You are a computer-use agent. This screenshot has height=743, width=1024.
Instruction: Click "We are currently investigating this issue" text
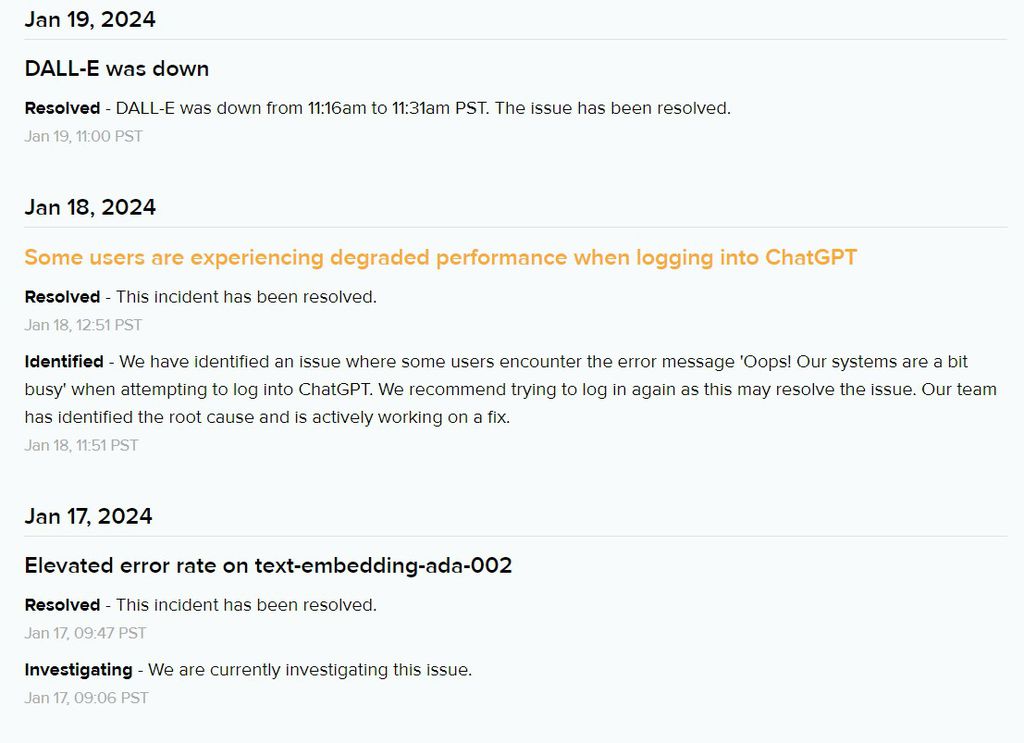click(310, 670)
